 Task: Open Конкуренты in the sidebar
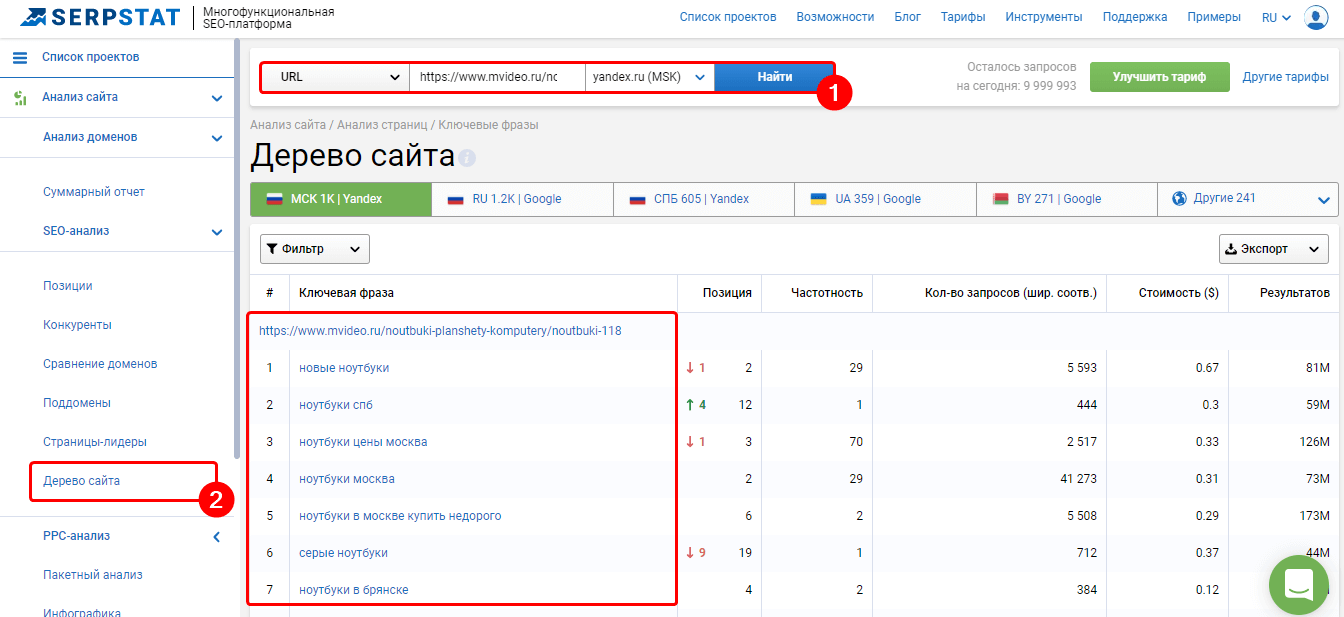[x=77, y=325]
